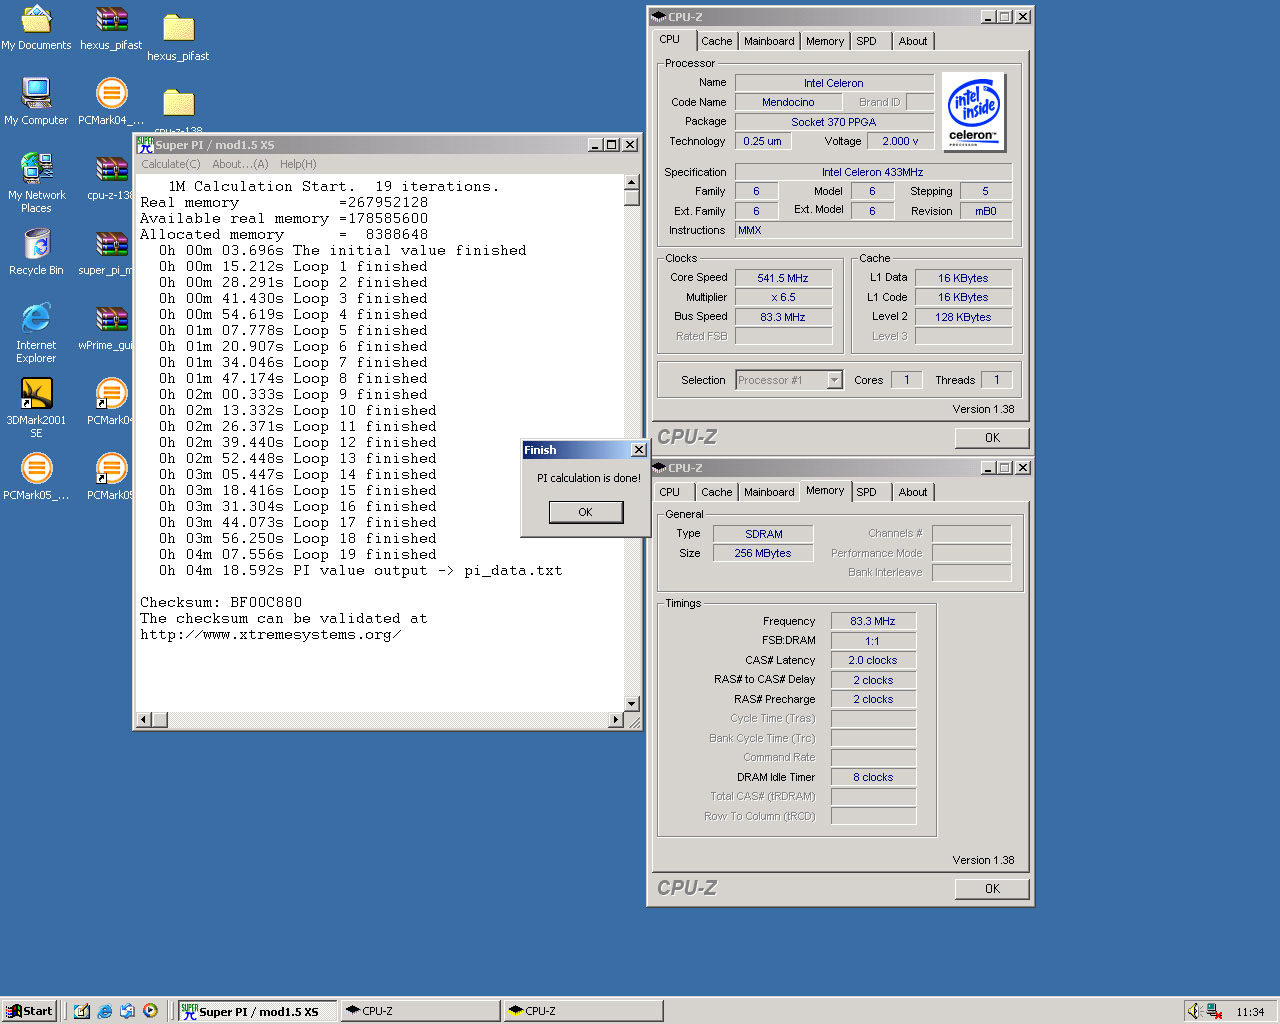Viewport: 1280px width, 1024px height.
Task: Click the network connection tray icon
Action: coord(1214,1011)
